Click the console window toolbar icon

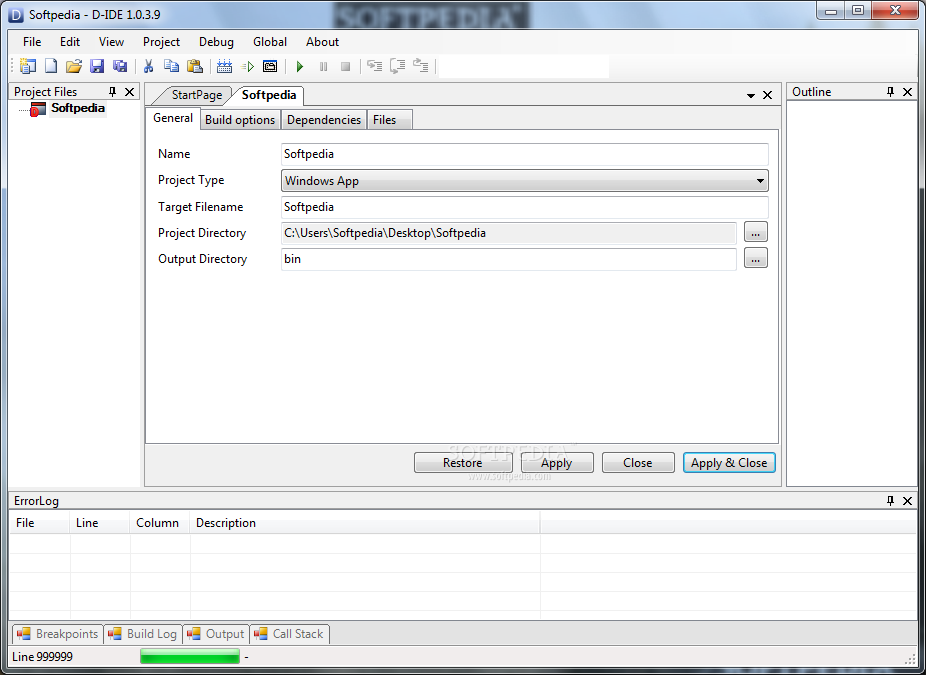(x=270, y=66)
